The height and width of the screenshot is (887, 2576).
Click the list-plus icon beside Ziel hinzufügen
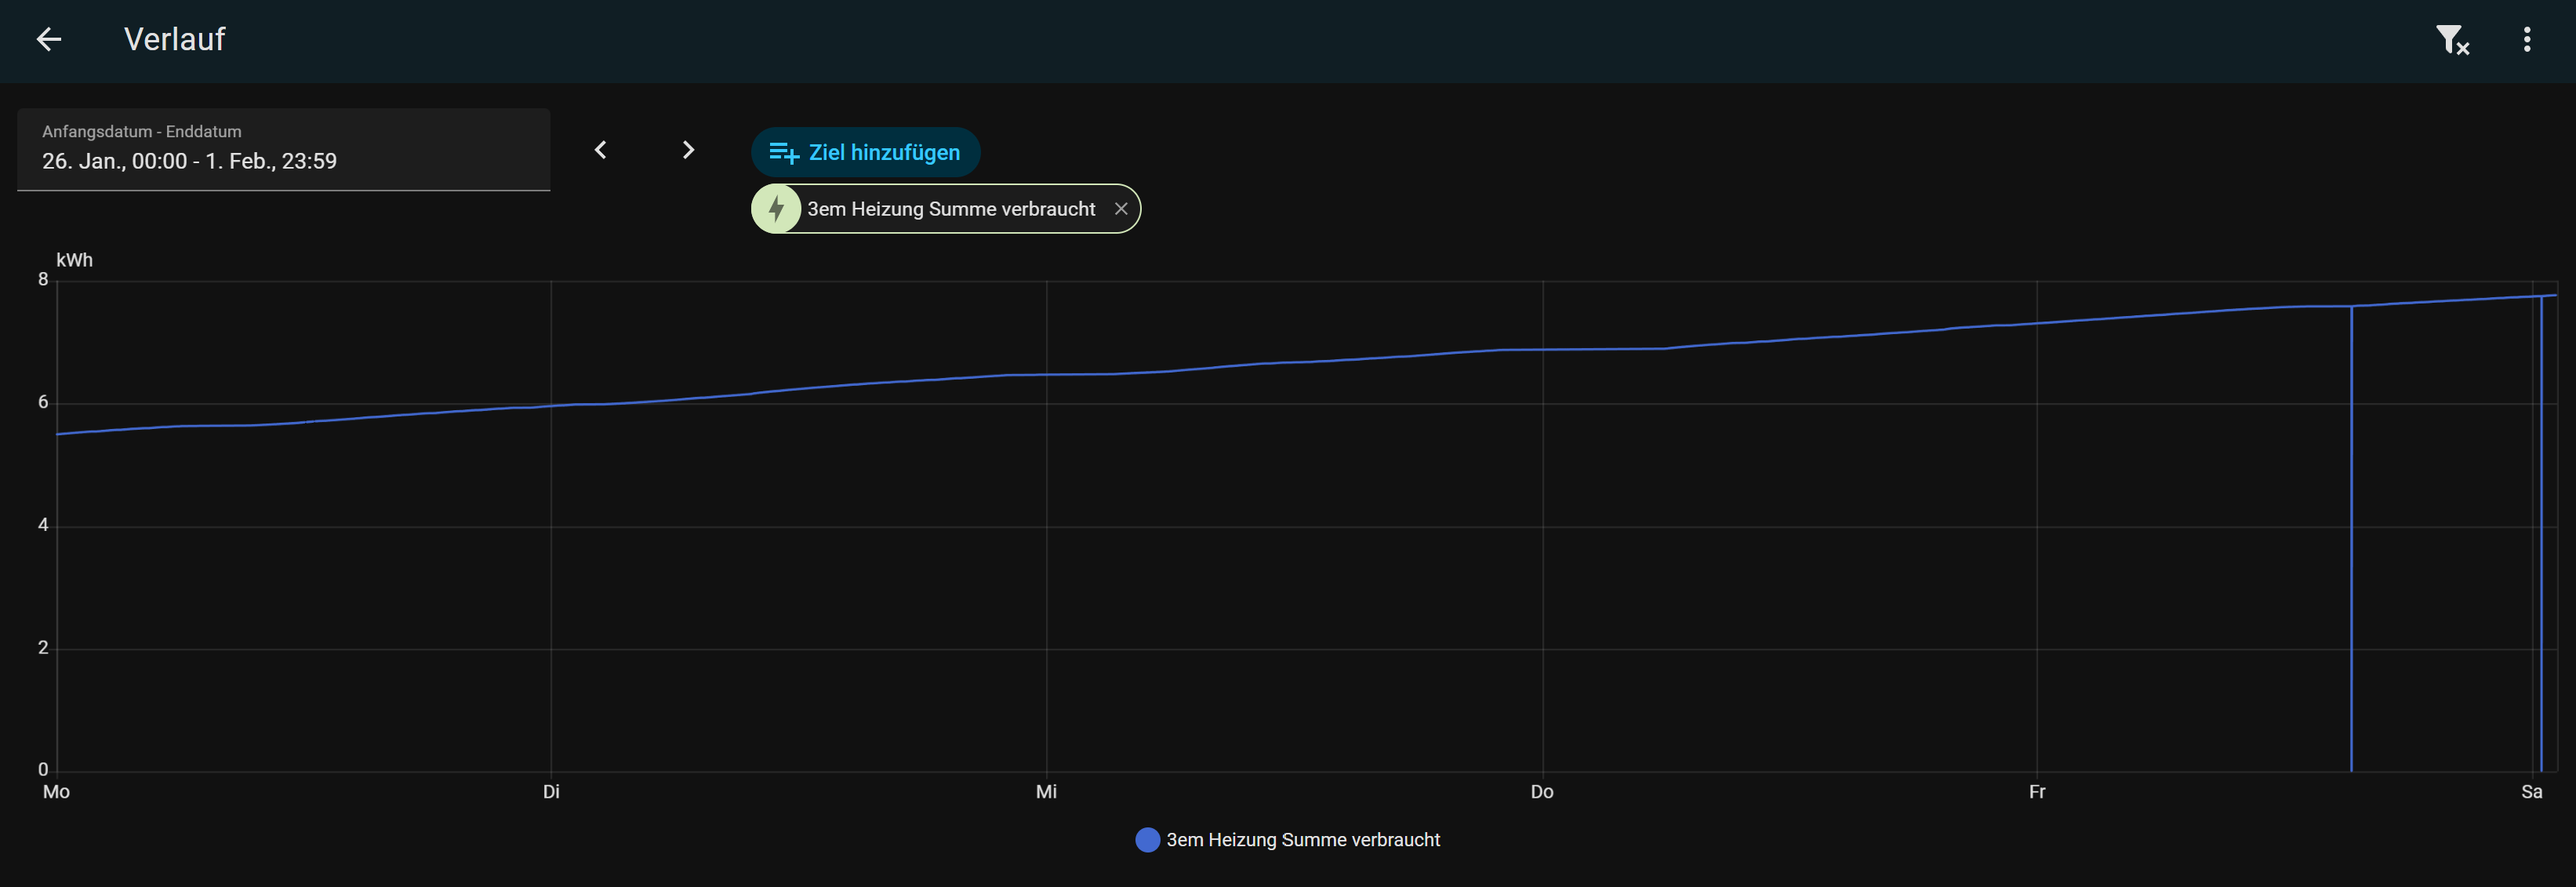[783, 153]
